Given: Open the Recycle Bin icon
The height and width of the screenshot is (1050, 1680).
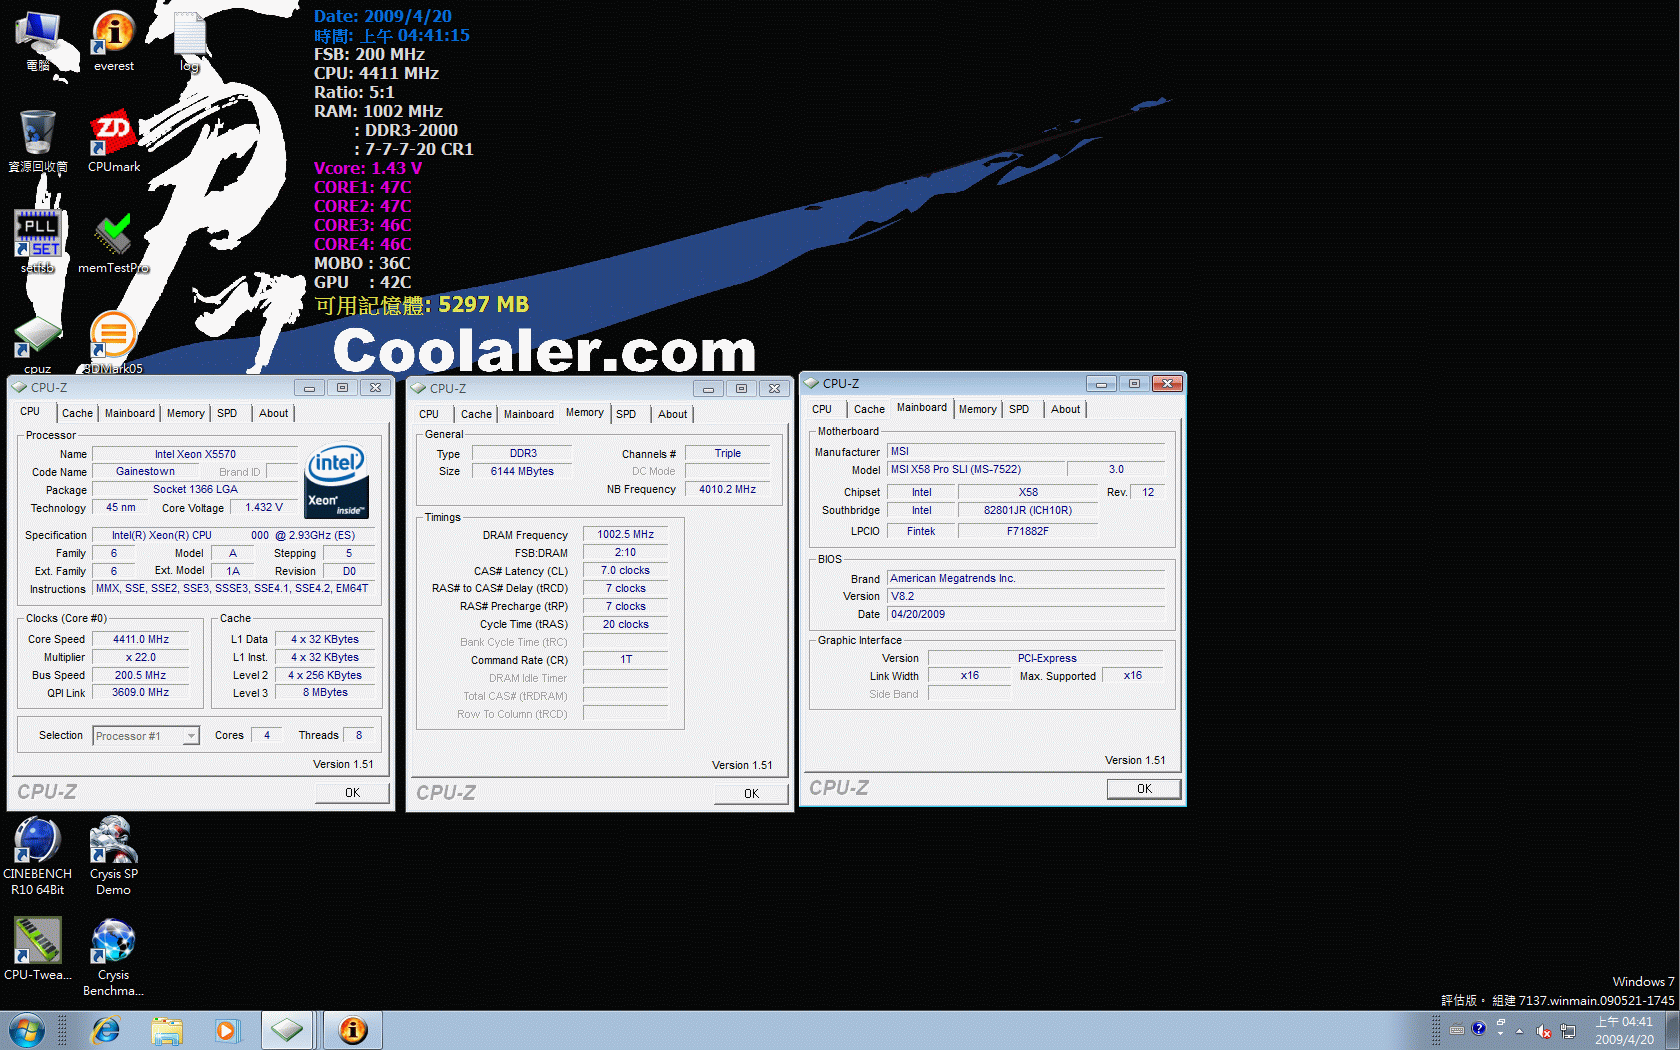Looking at the screenshot, I should (x=38, y=141).
